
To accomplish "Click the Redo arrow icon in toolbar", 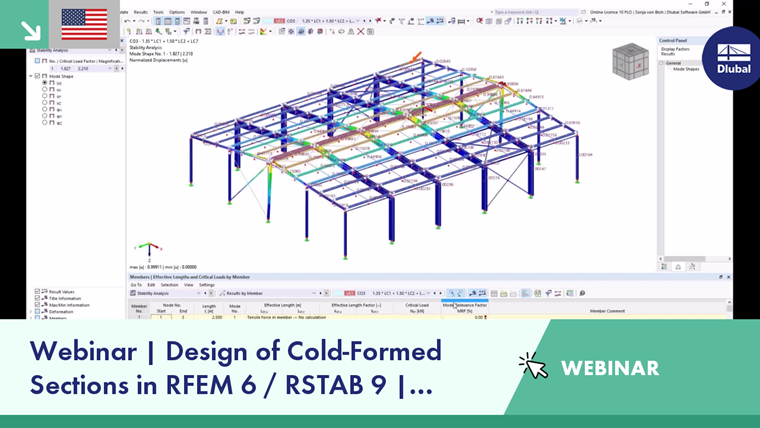I will click(141, 21).
